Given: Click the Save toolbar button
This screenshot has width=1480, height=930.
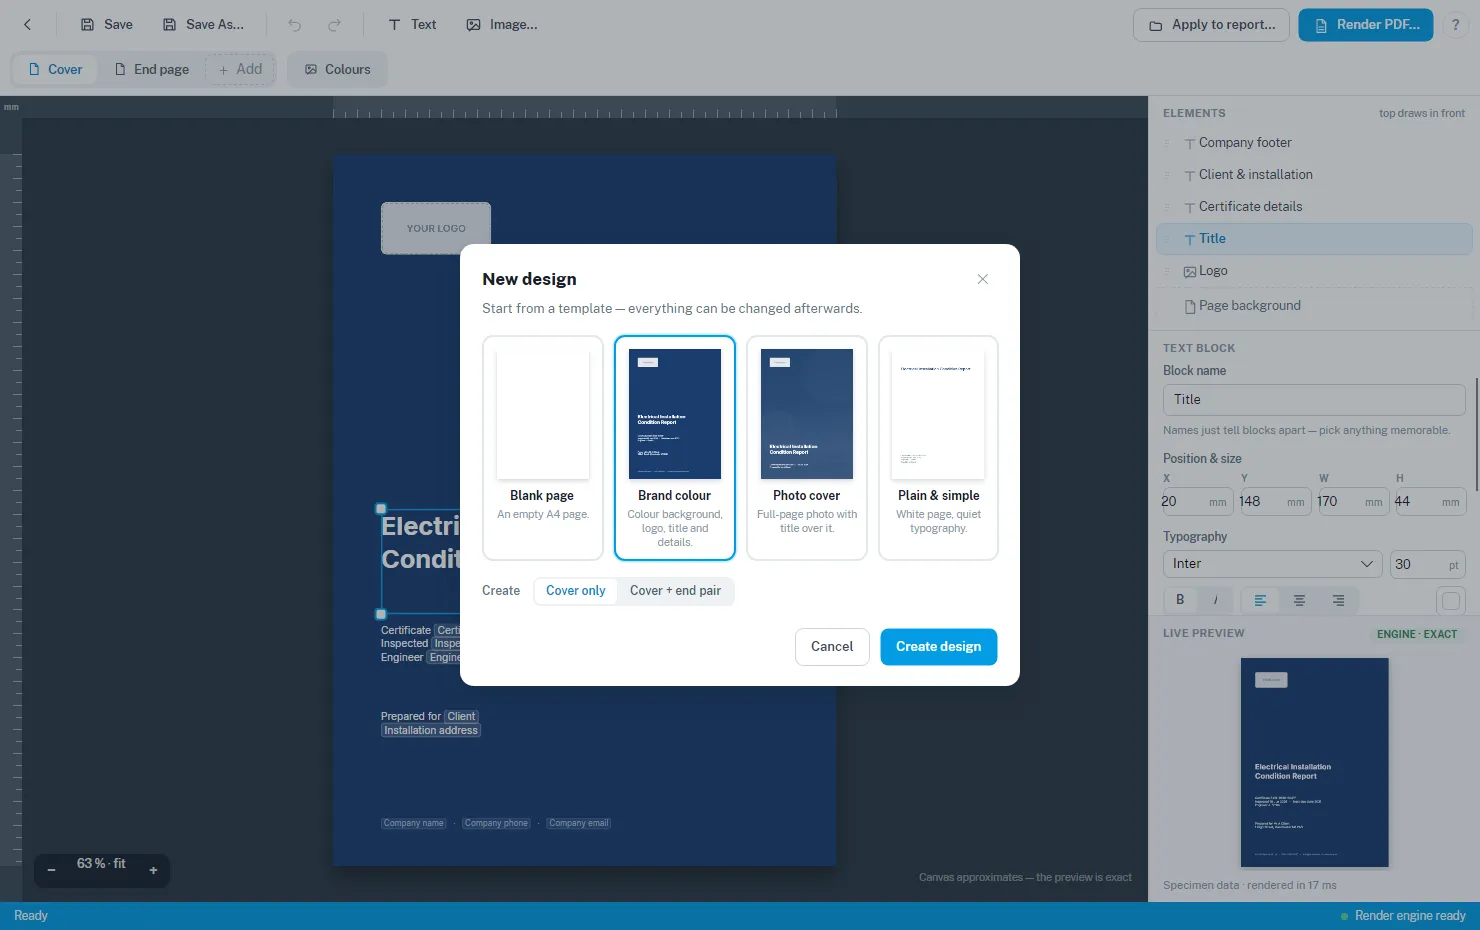Looking at the screenshot, I should 106,25.
